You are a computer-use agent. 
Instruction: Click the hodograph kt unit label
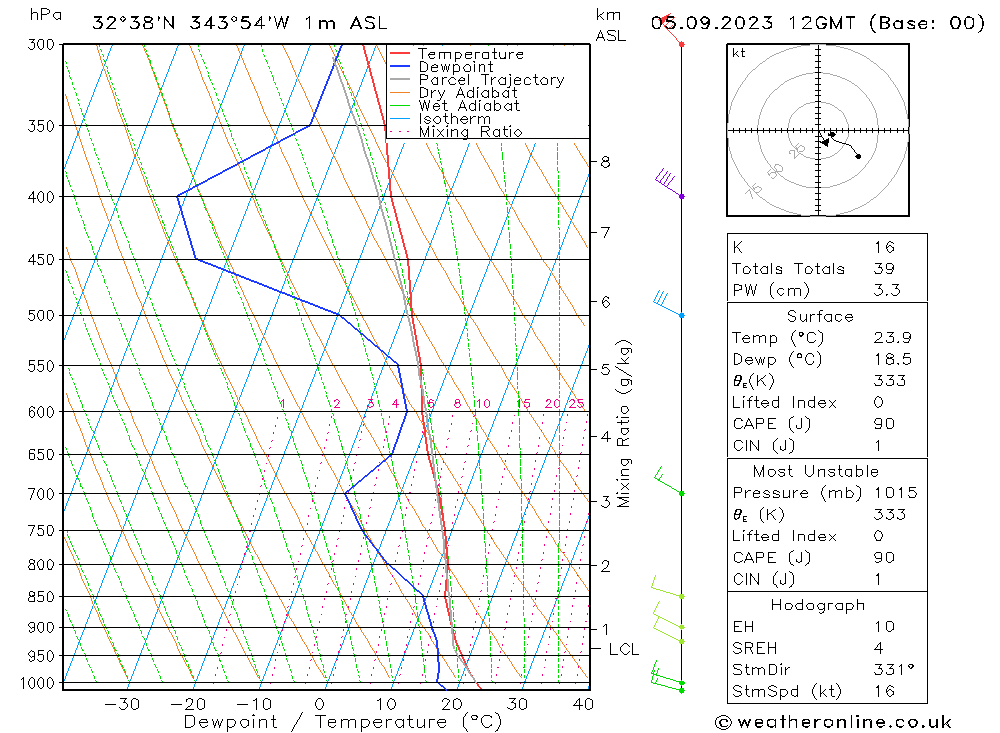click(739, 53)
